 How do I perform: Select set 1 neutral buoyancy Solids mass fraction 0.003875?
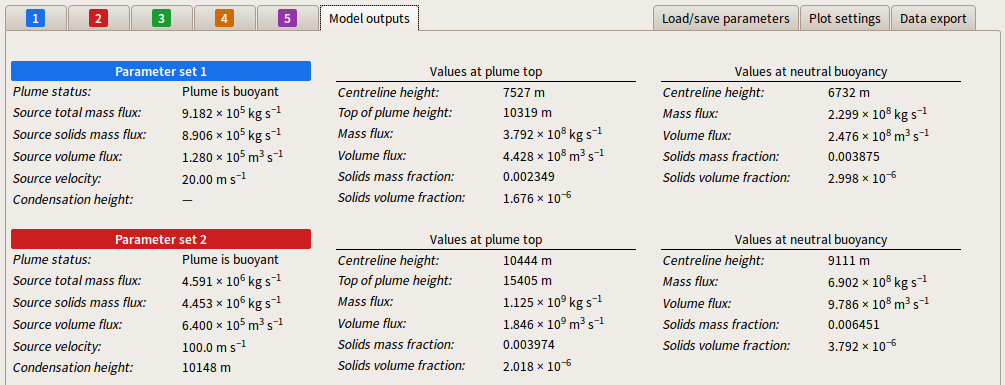pos(854,157)
